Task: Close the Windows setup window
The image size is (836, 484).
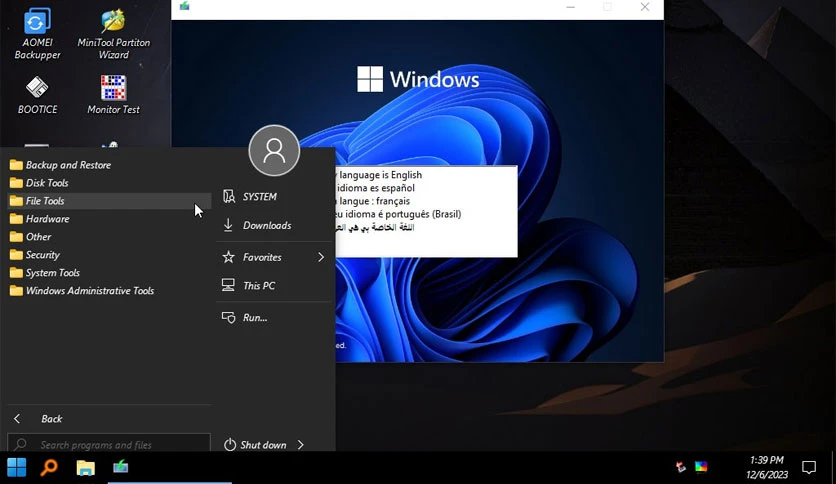Action: [x=645, y=6]
